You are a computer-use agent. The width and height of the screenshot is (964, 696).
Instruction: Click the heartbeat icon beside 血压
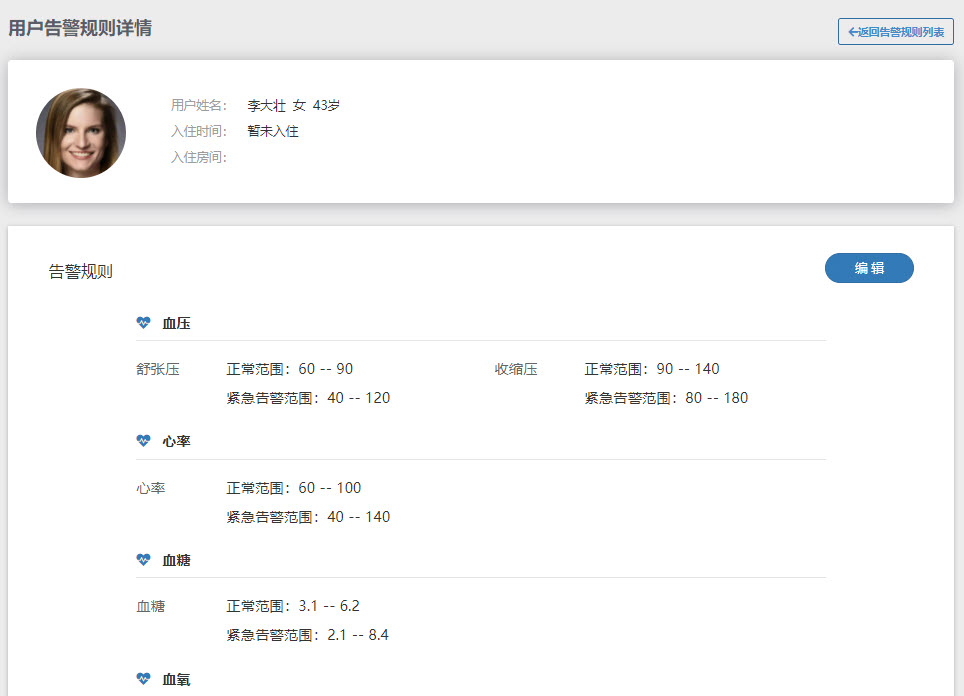click(143, 323)
